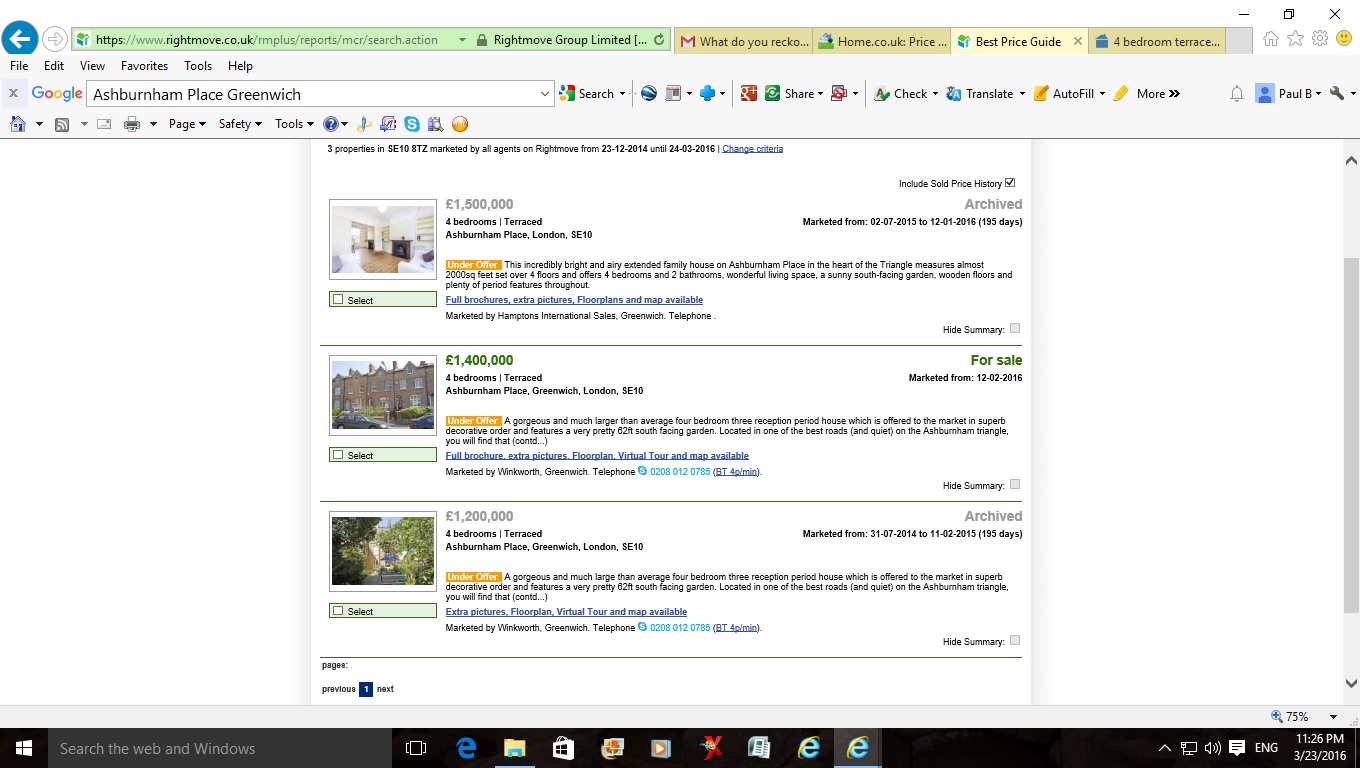This screenshot has width=1360, height=768.
Task: Expand the Safety dropdown menu
Action: [240, 124]
